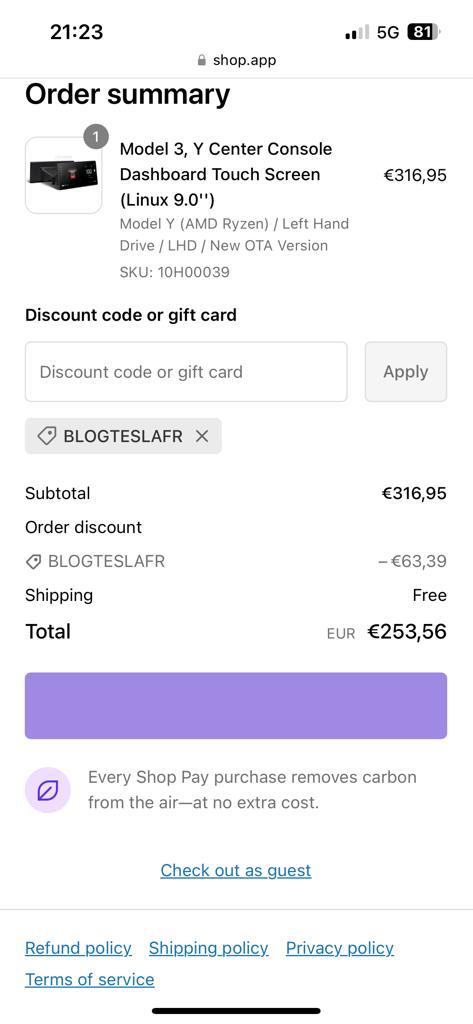The height and width of the screenshot is (1024, 473).
Task: Open Terms of service
Action: click(90, 980)
